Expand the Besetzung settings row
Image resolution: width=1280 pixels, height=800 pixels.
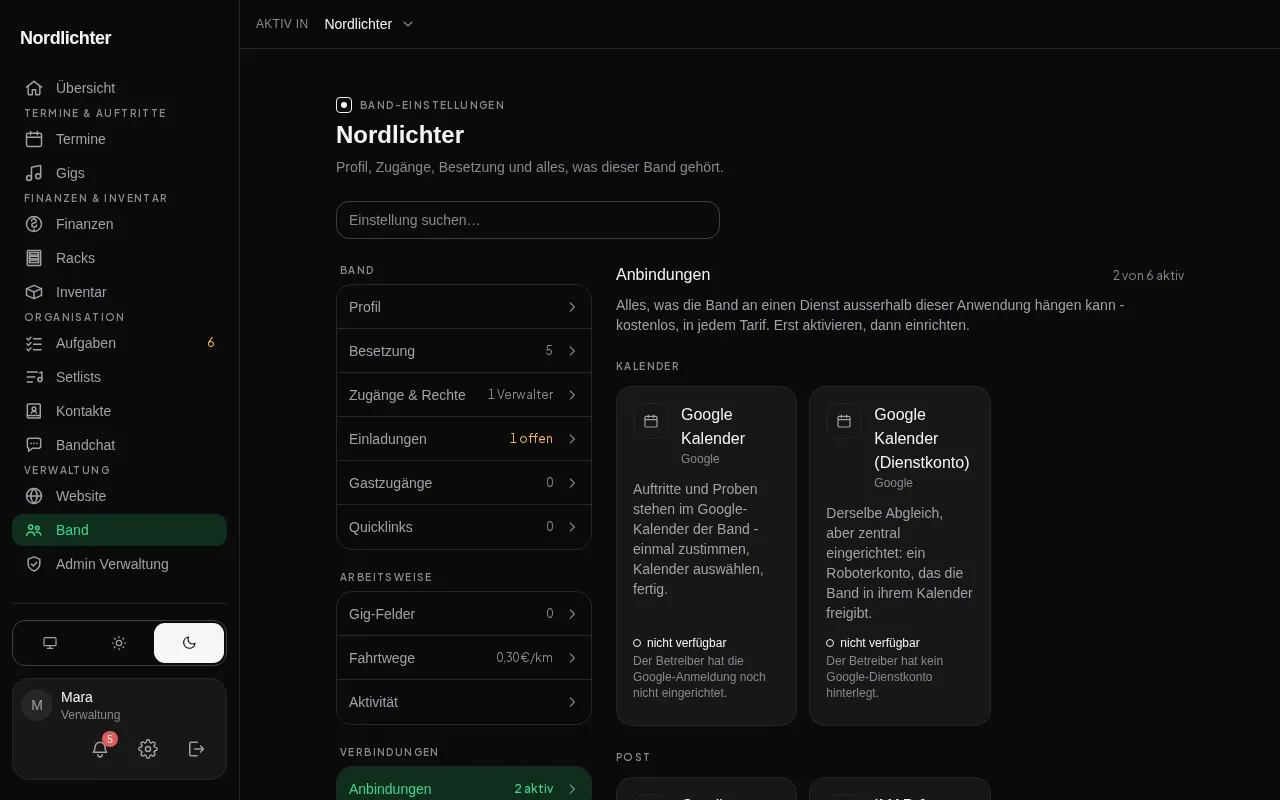pyautogui.click(x=464, y=351)
